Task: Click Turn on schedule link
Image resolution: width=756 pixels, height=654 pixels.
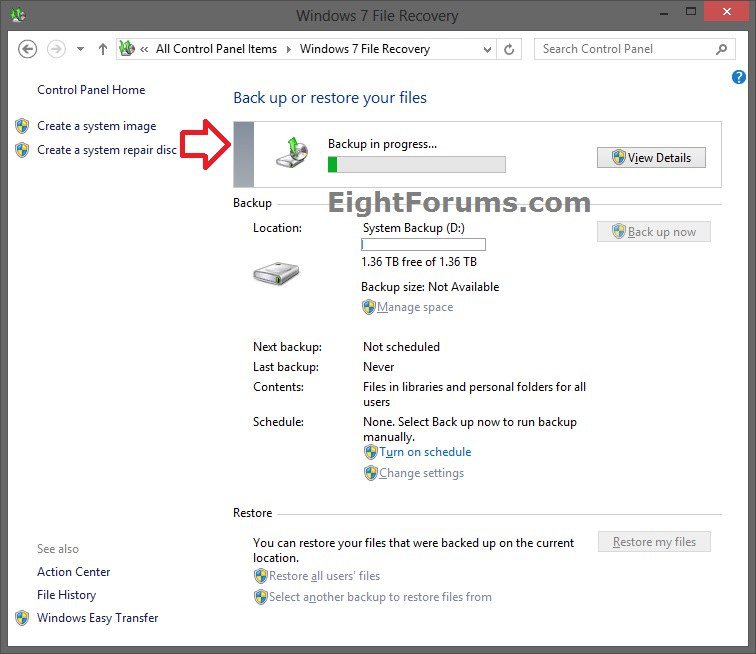Action: click(424, 452)
